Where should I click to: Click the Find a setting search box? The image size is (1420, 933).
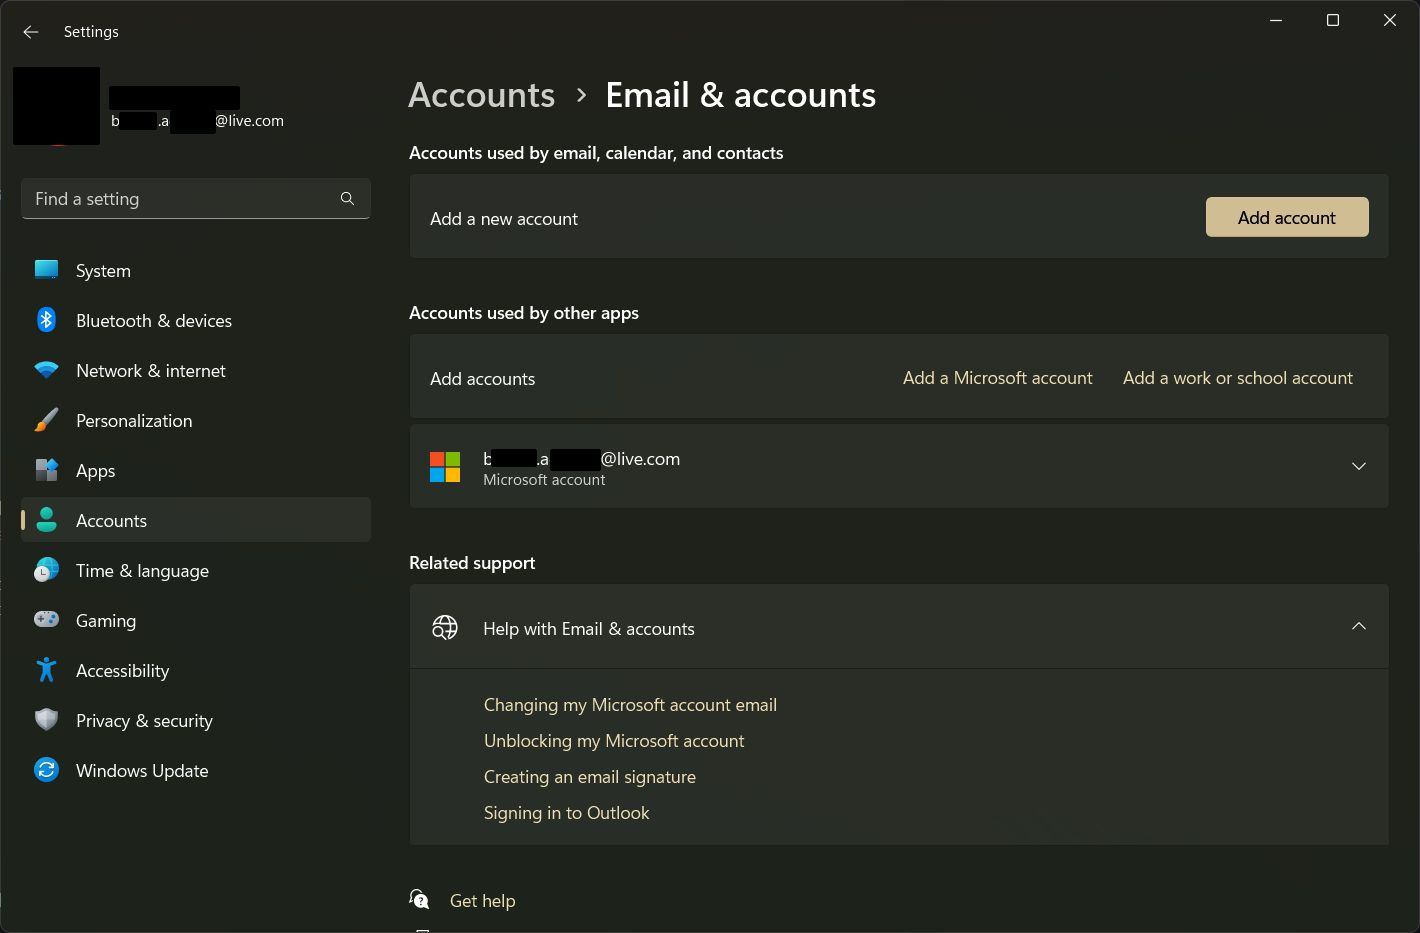[196, 198]
